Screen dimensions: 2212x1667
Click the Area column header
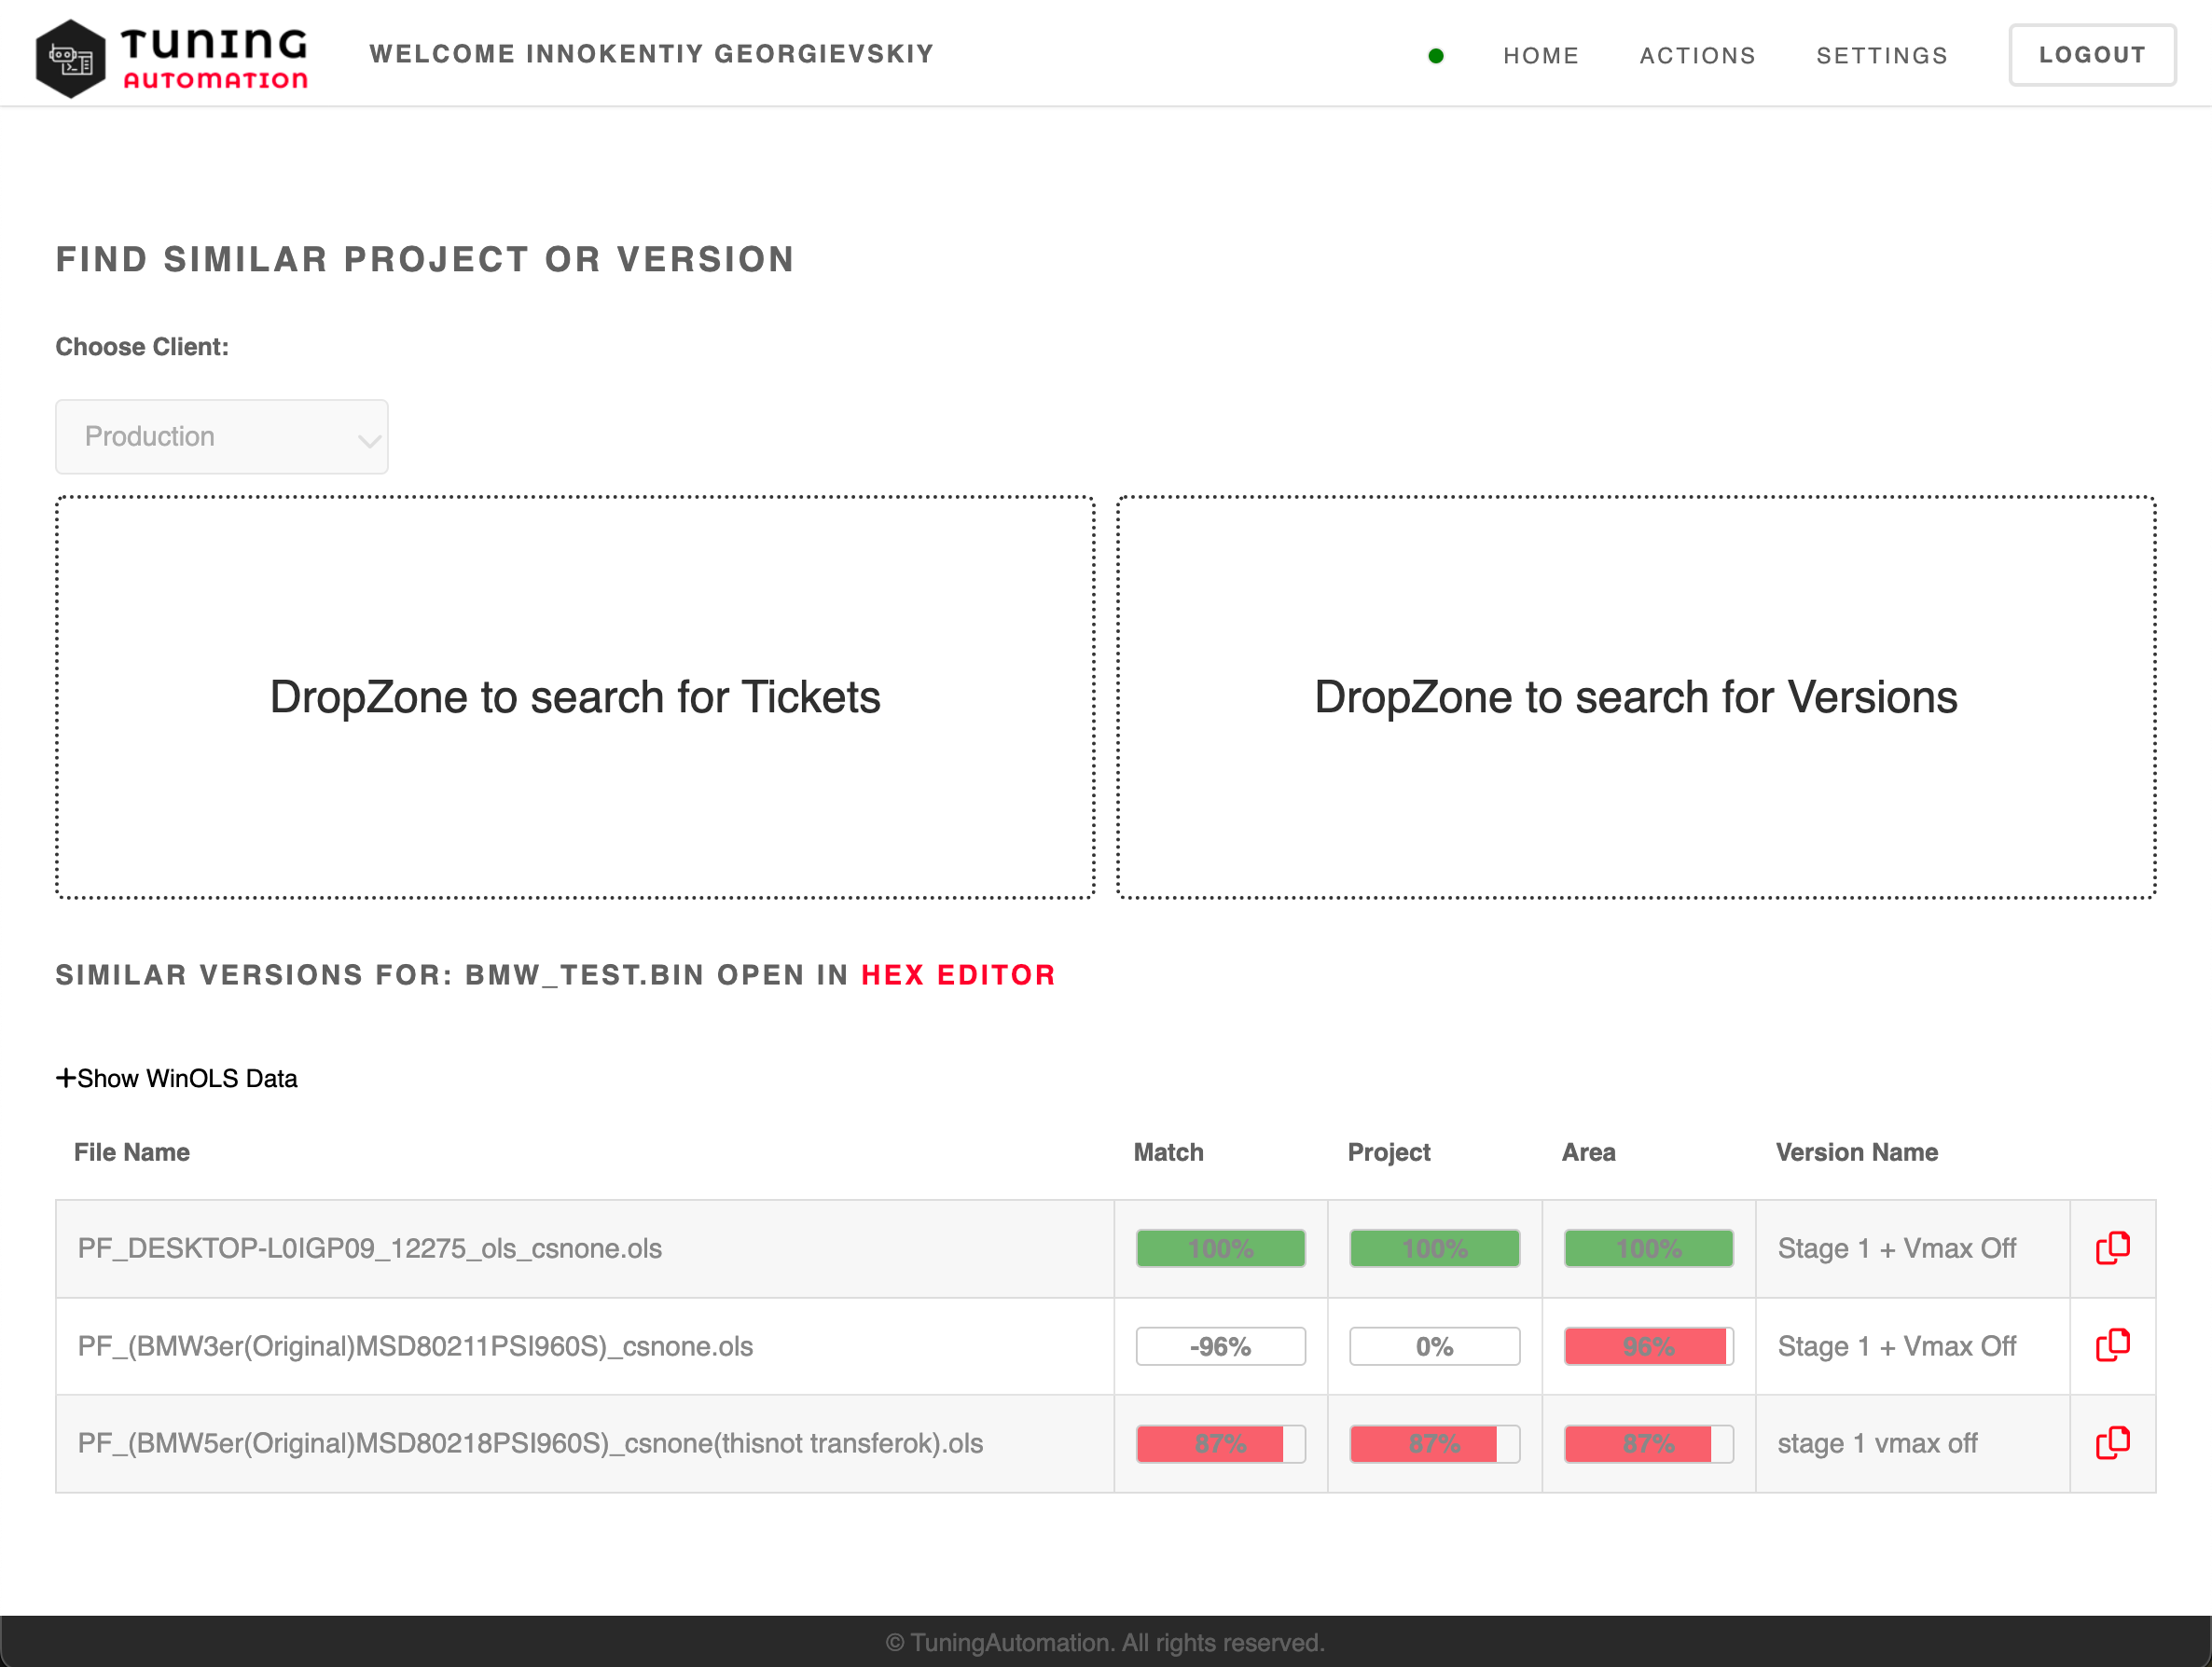(1588, 1152)
